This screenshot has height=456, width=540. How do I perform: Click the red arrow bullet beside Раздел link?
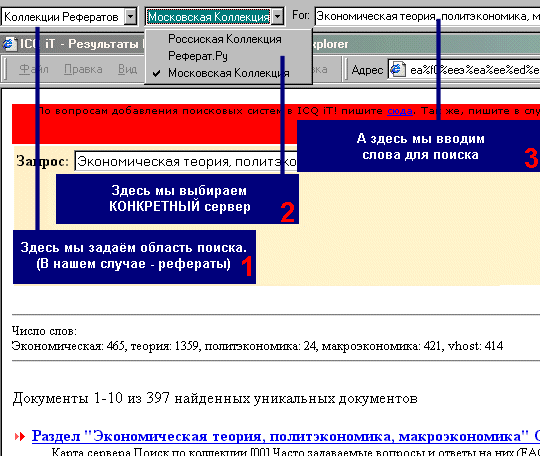click(20, 437)
